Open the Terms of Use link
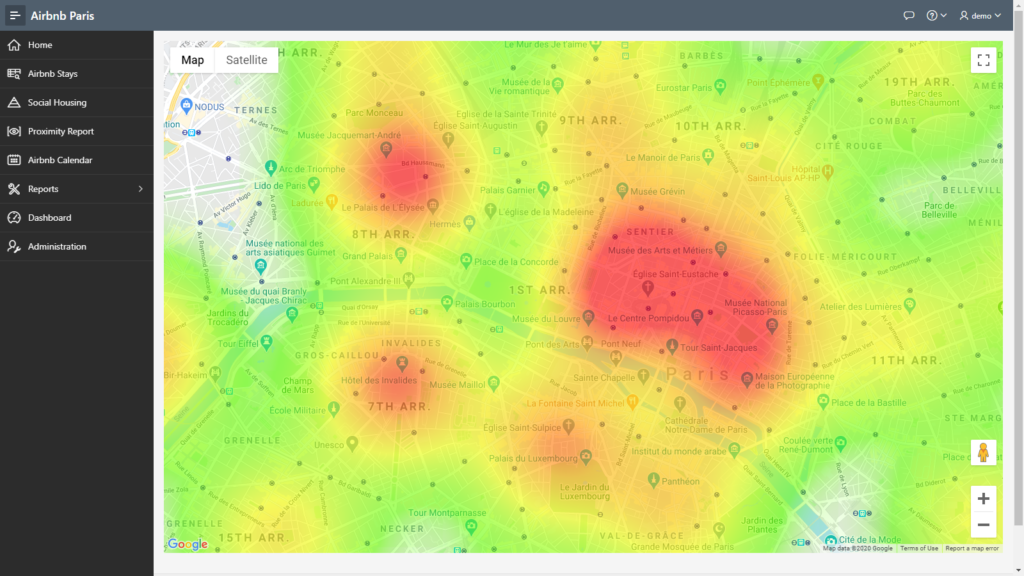 tap(919, 549)
